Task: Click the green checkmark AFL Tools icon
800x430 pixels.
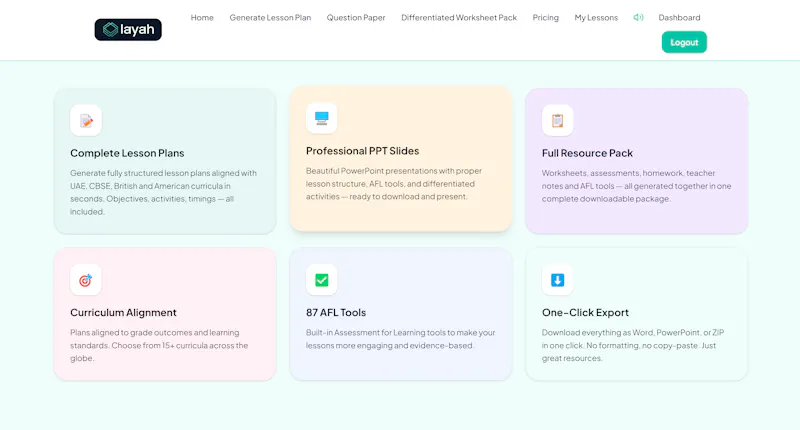Action: pos(321,280)
